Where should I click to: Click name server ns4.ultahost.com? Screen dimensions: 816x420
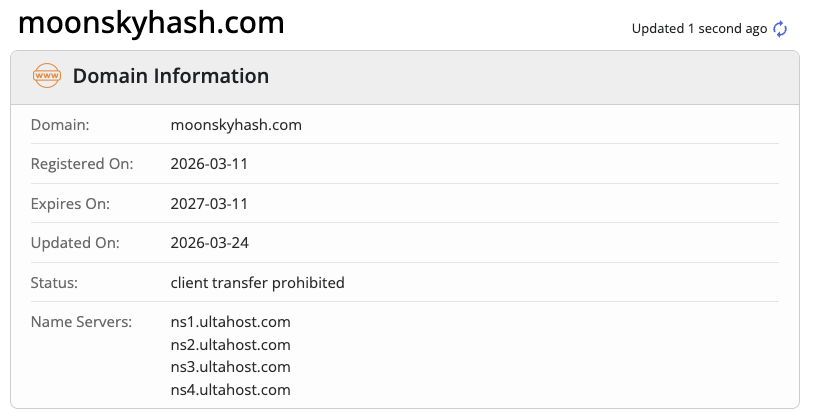(231, 390)
